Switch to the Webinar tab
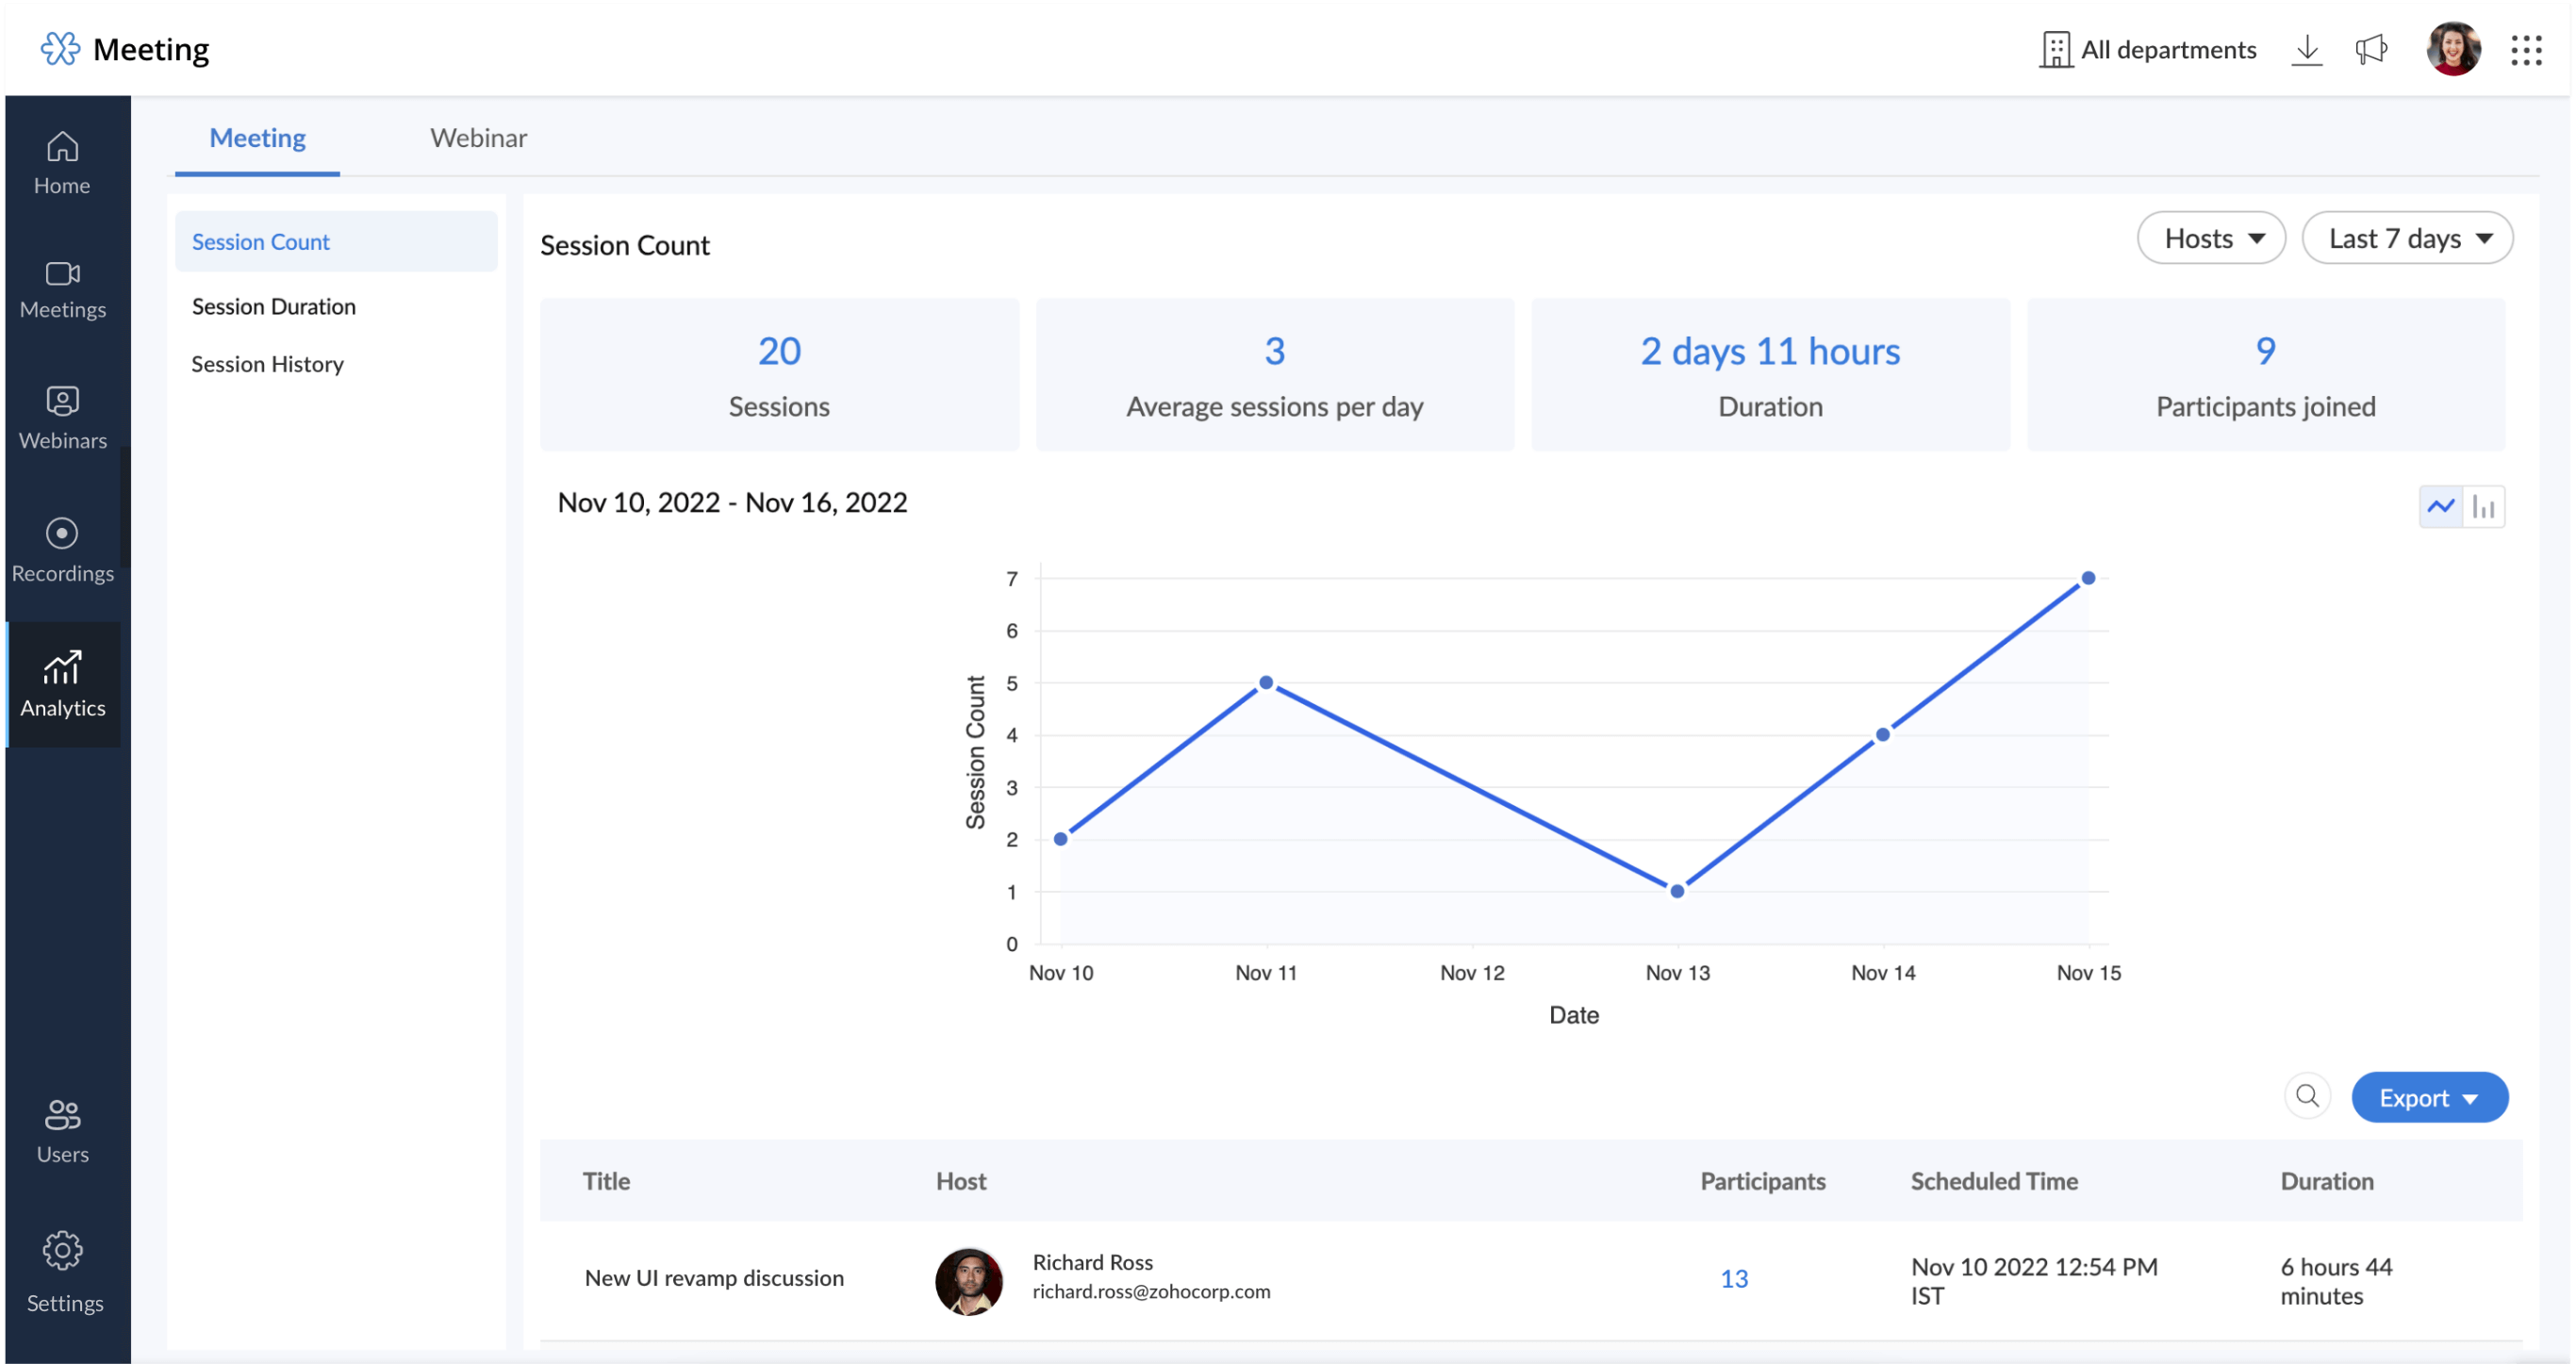The image size is (2576, 1364). tap(479, 137)
